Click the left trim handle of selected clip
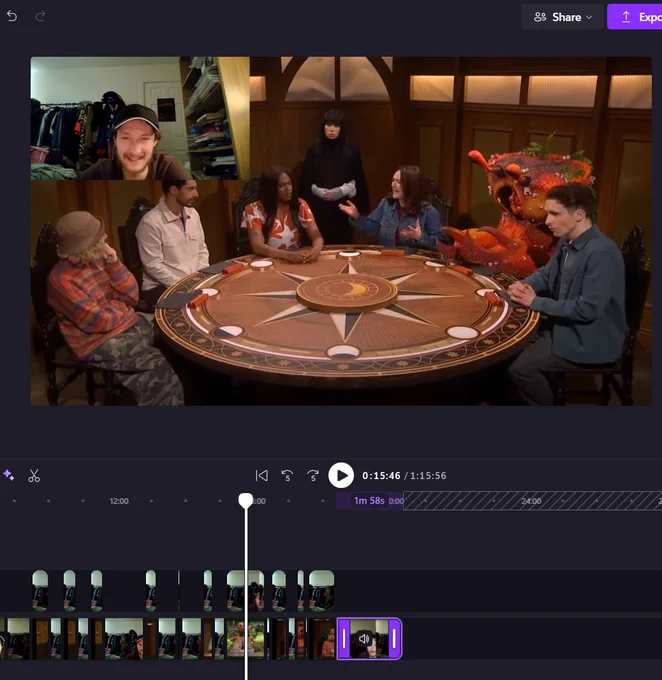The height and width of the screenshot is (680, 662). coord(344,638)
